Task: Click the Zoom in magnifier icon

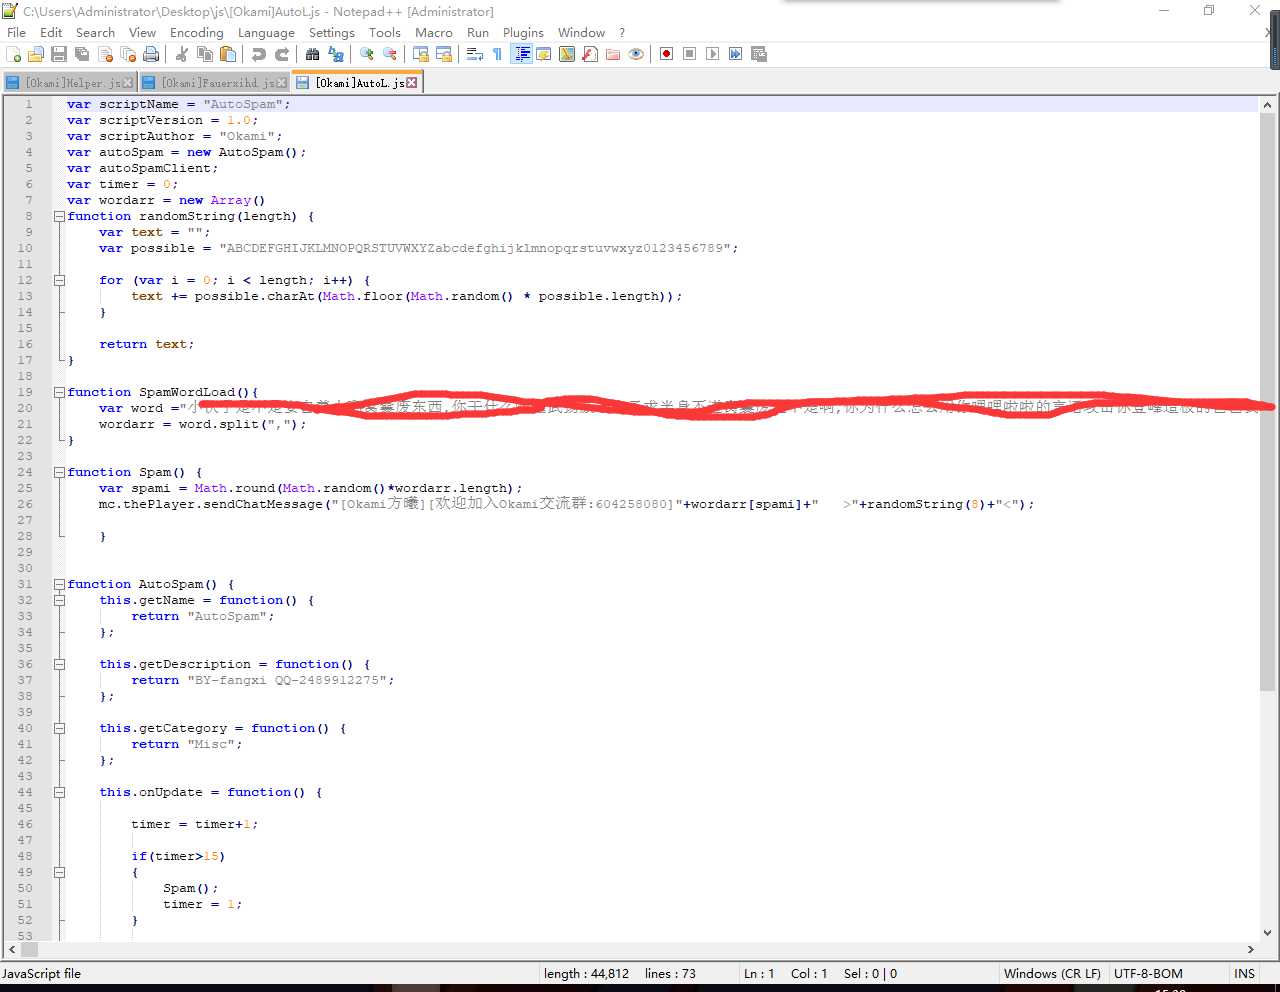Action: tap(367, 54)
